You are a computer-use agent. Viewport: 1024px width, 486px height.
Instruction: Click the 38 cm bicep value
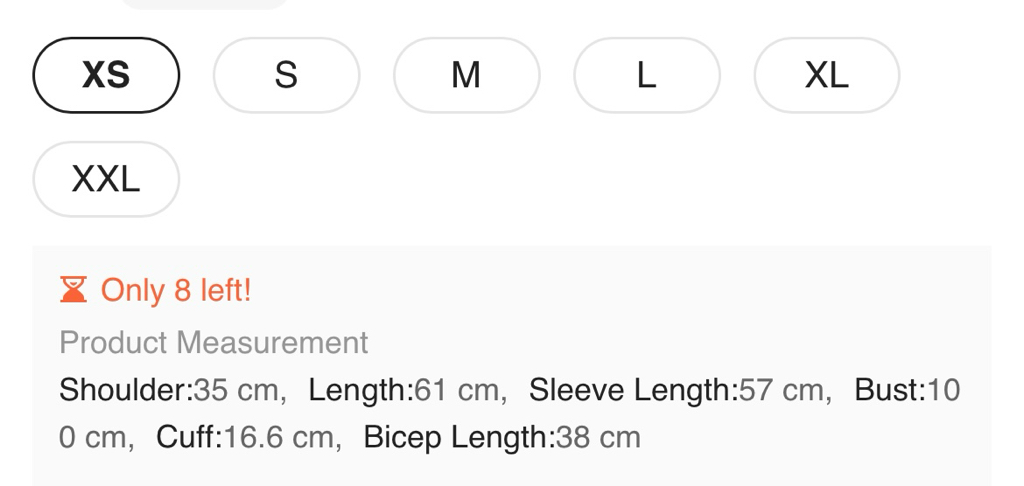[x=597, y=438]
